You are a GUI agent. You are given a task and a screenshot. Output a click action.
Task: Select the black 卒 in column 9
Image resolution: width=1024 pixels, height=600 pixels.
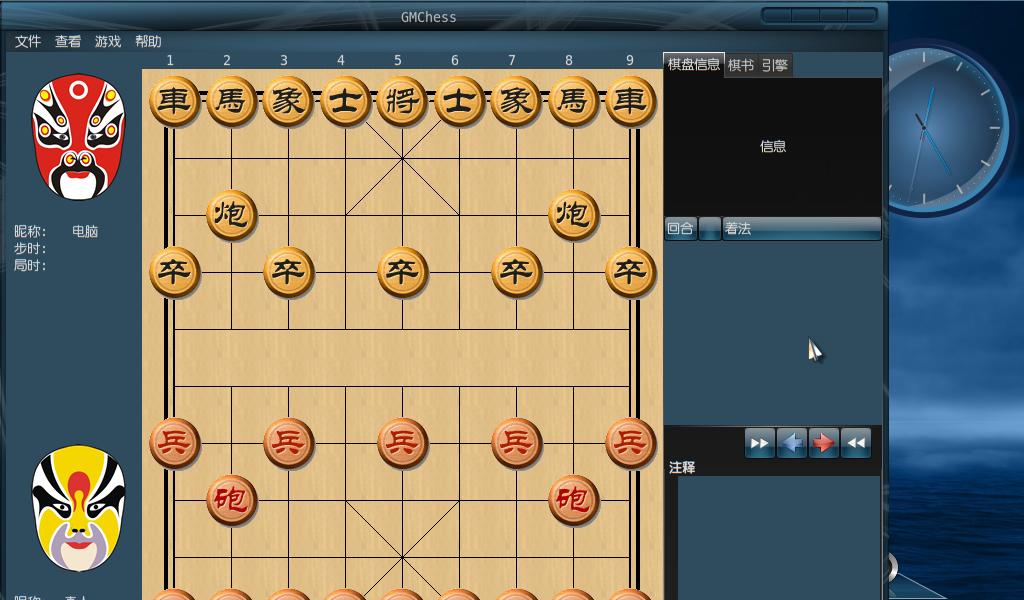tap(630, 272)
